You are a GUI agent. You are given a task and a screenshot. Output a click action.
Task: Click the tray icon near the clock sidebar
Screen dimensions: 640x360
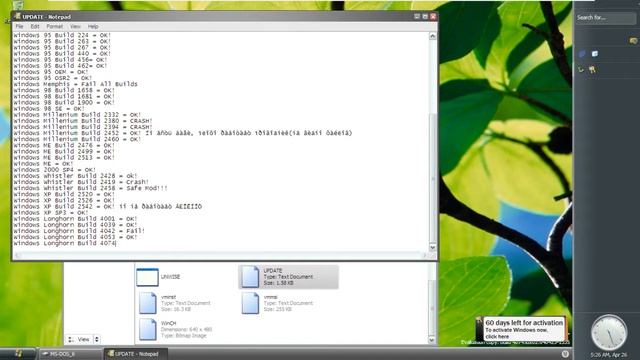[565, 354]
